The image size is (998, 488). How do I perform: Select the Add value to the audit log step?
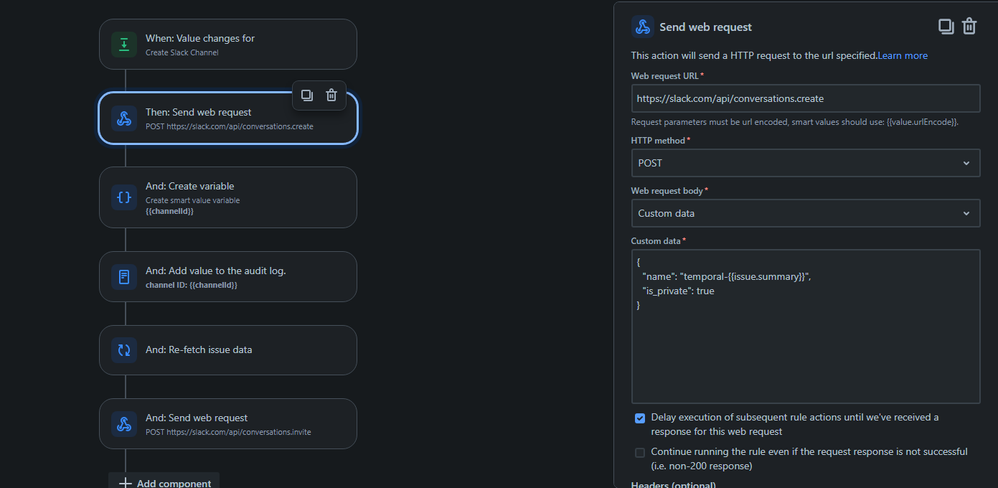(228, 277)
